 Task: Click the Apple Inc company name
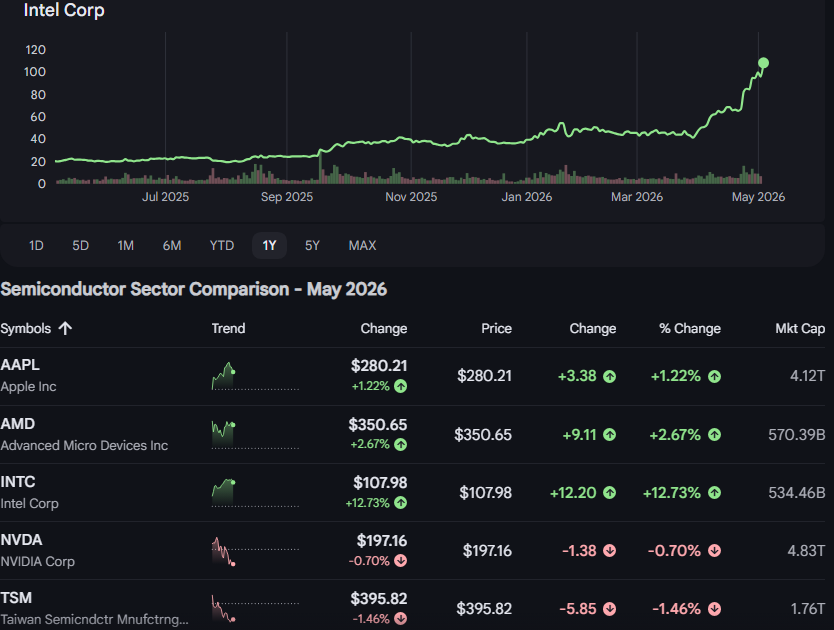point(28,387)
